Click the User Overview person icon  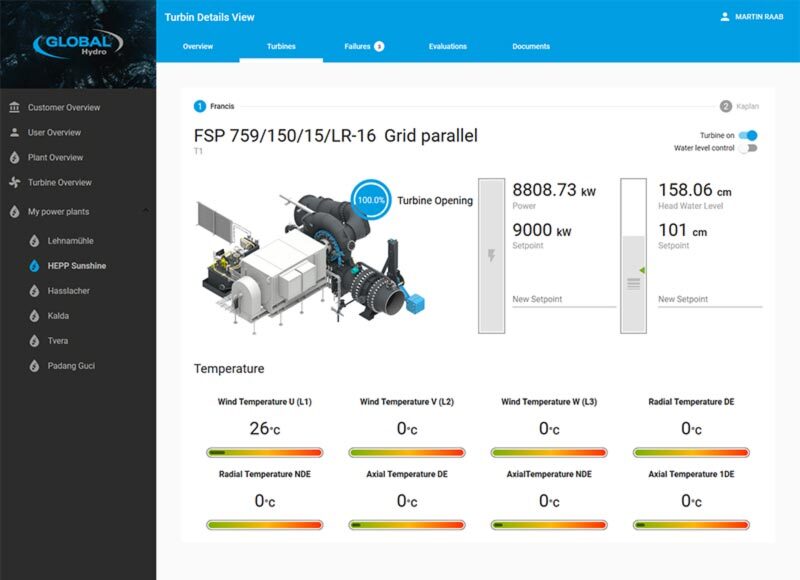[14, 132]
